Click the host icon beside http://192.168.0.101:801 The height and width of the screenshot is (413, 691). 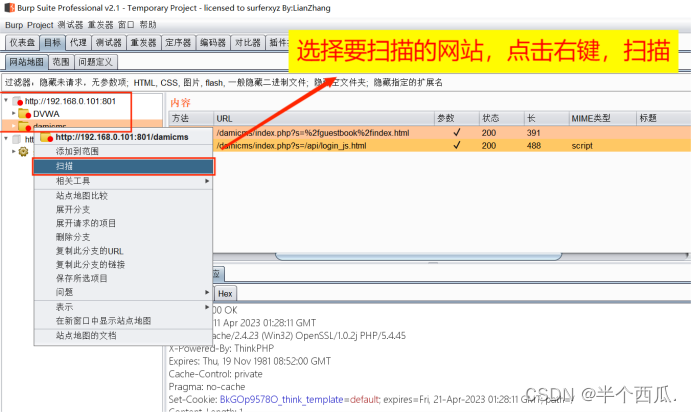[18, 101]
